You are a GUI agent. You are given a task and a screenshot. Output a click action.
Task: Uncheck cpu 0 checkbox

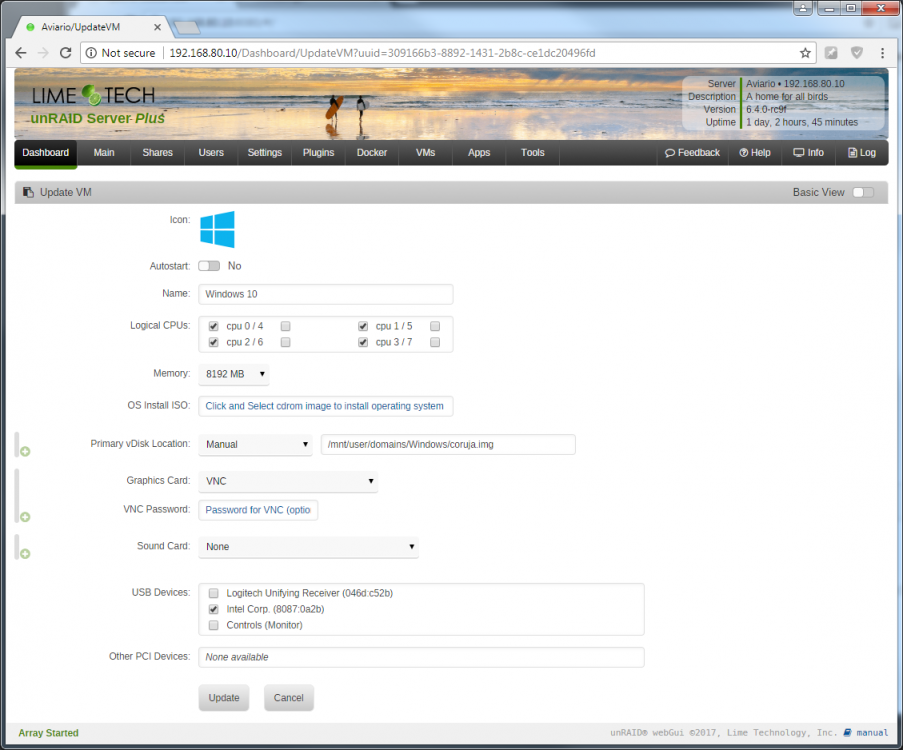tap(214, 326)
